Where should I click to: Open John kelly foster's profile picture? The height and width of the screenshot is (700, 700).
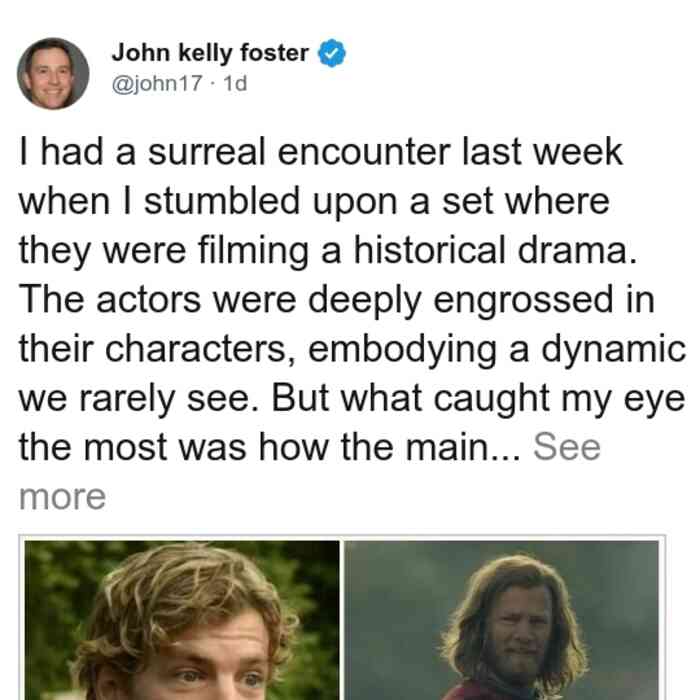[53, 74]
